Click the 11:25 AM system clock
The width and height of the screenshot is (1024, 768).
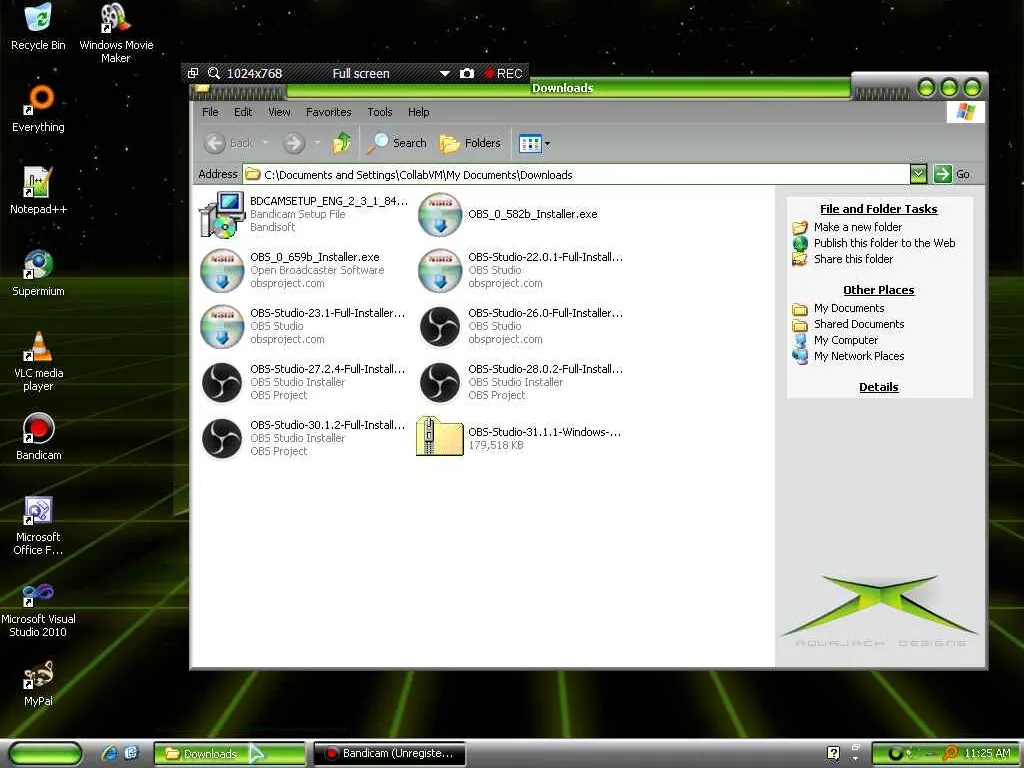[987, 753]
